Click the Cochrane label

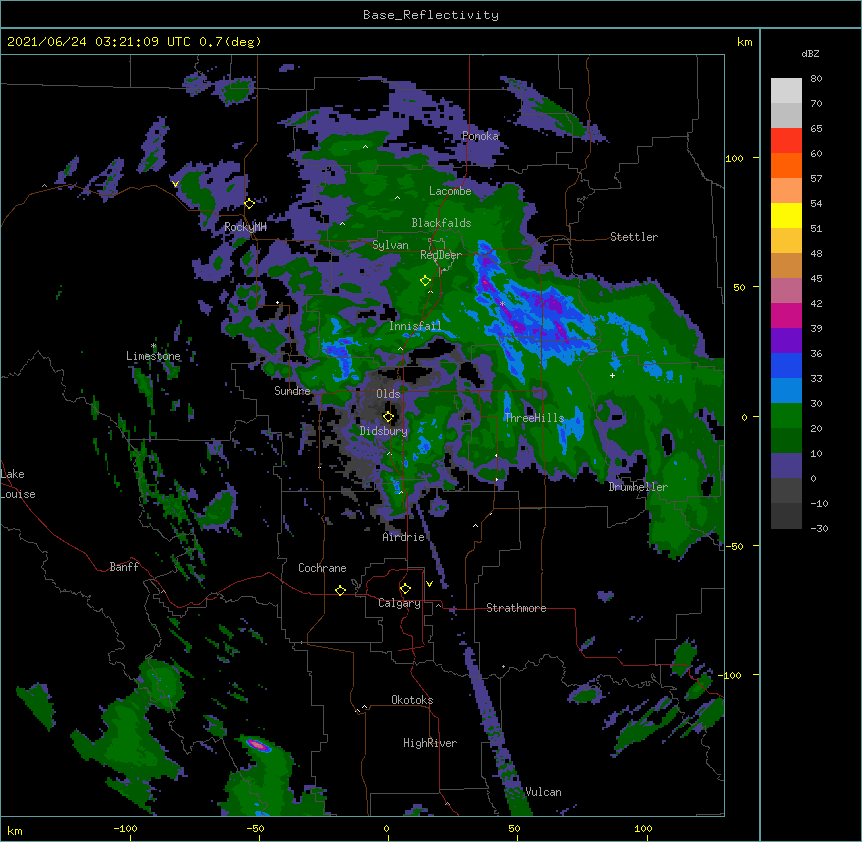tap(322, 568)
